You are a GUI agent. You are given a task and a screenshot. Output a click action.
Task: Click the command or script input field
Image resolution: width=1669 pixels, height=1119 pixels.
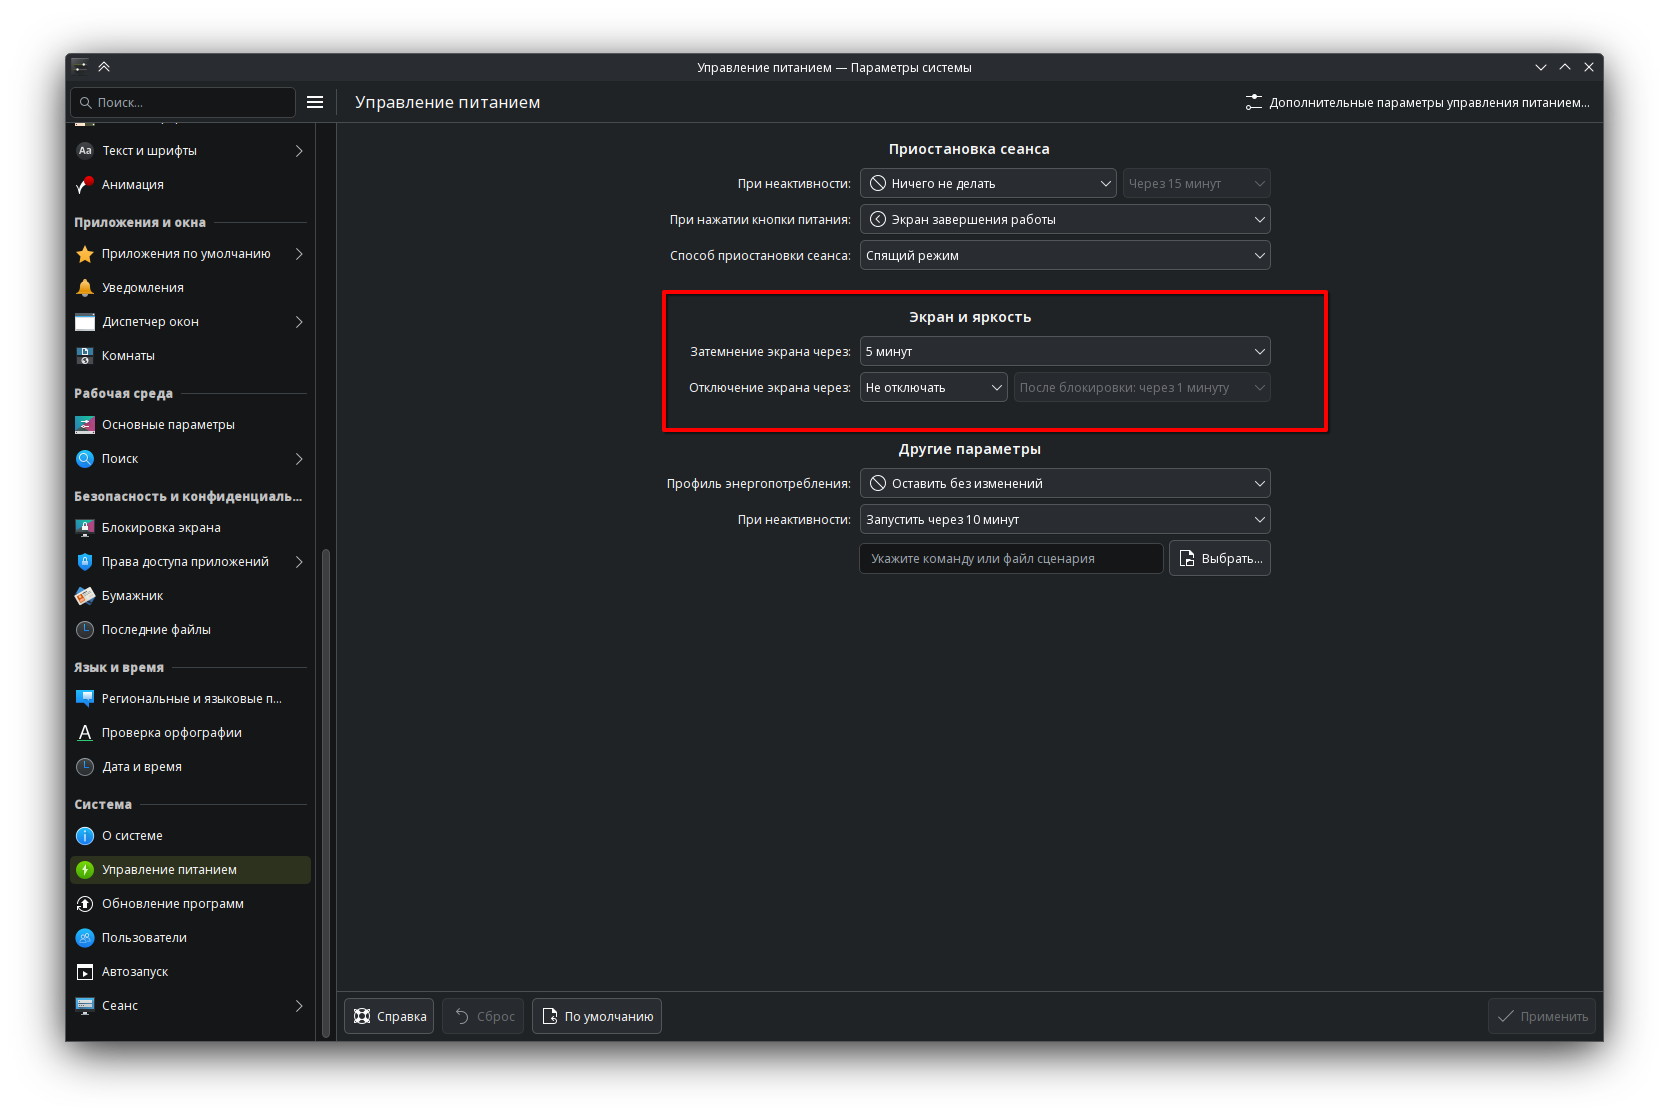[x=1010, y=558]
